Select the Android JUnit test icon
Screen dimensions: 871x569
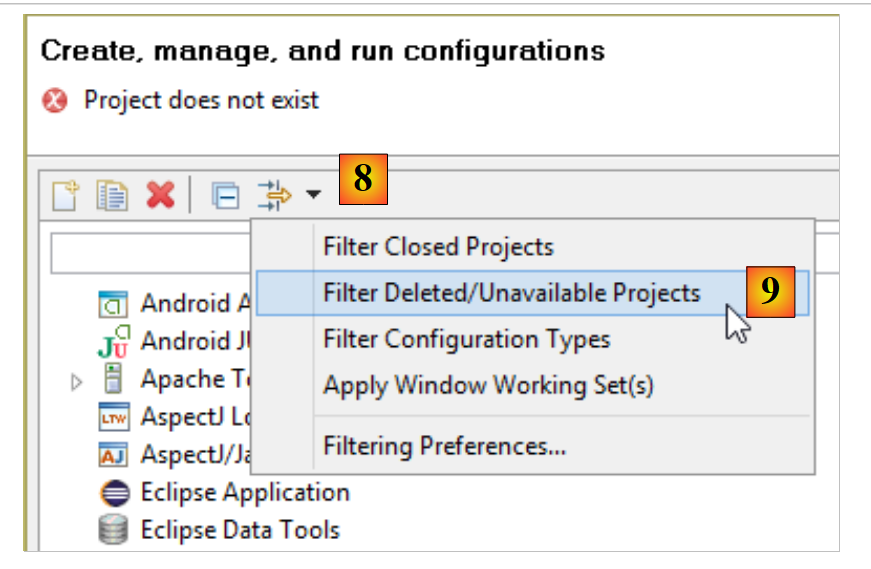(x=113, y=341)
